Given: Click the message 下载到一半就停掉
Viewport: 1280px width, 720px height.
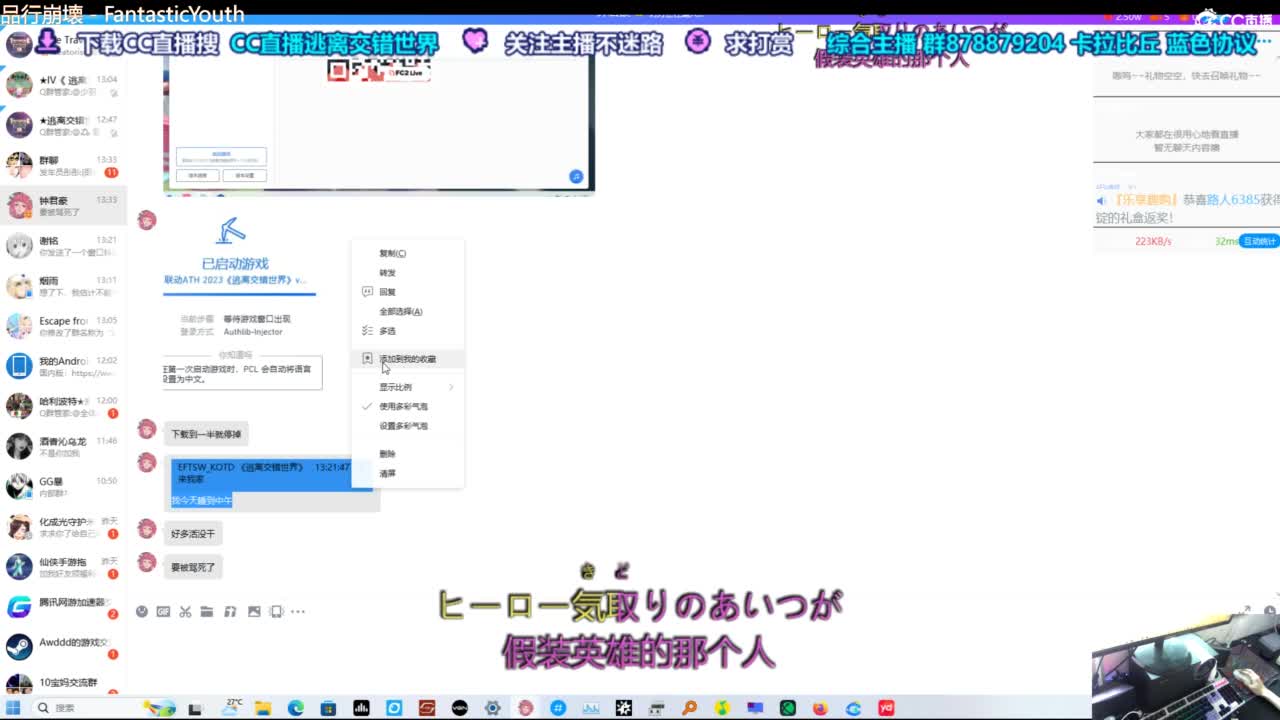Looking at the screenshot, I should coord(205,435).
